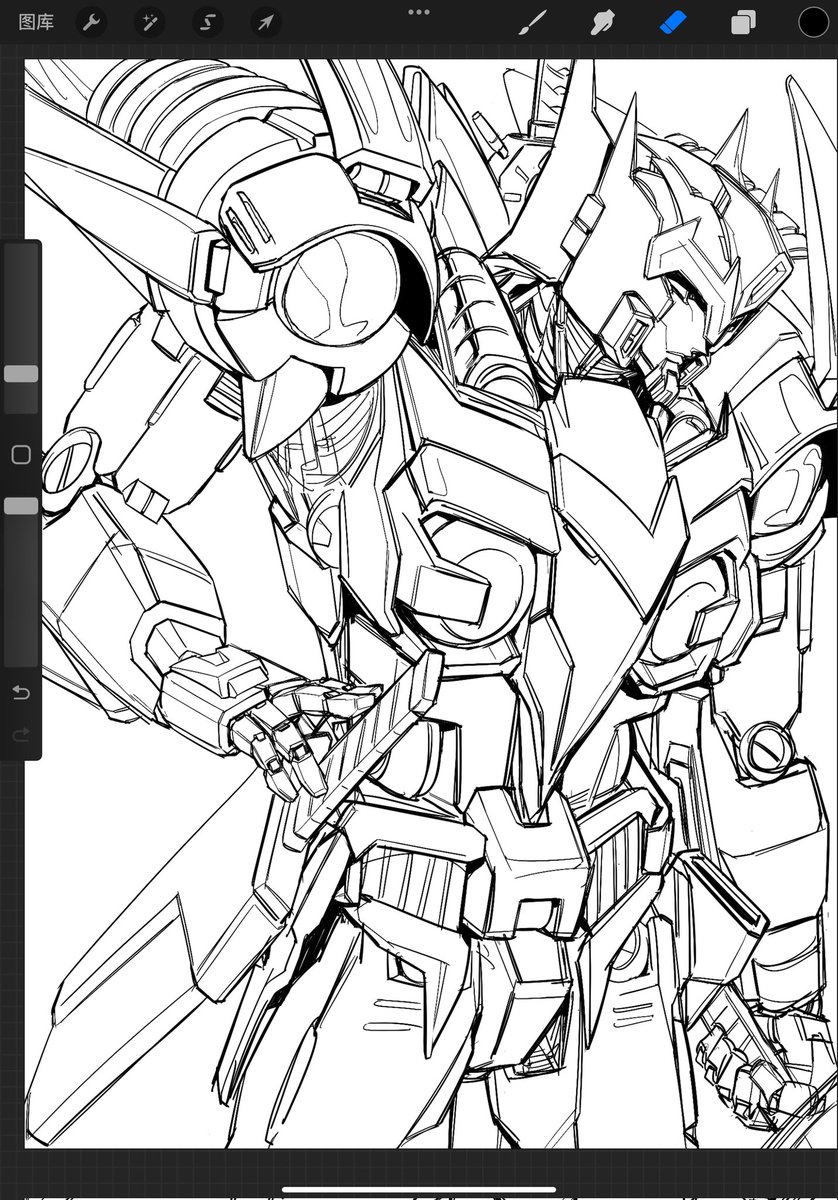838x1200 pixels.
Task: Tap the robot line art canvas
Action: pos(431,603)
